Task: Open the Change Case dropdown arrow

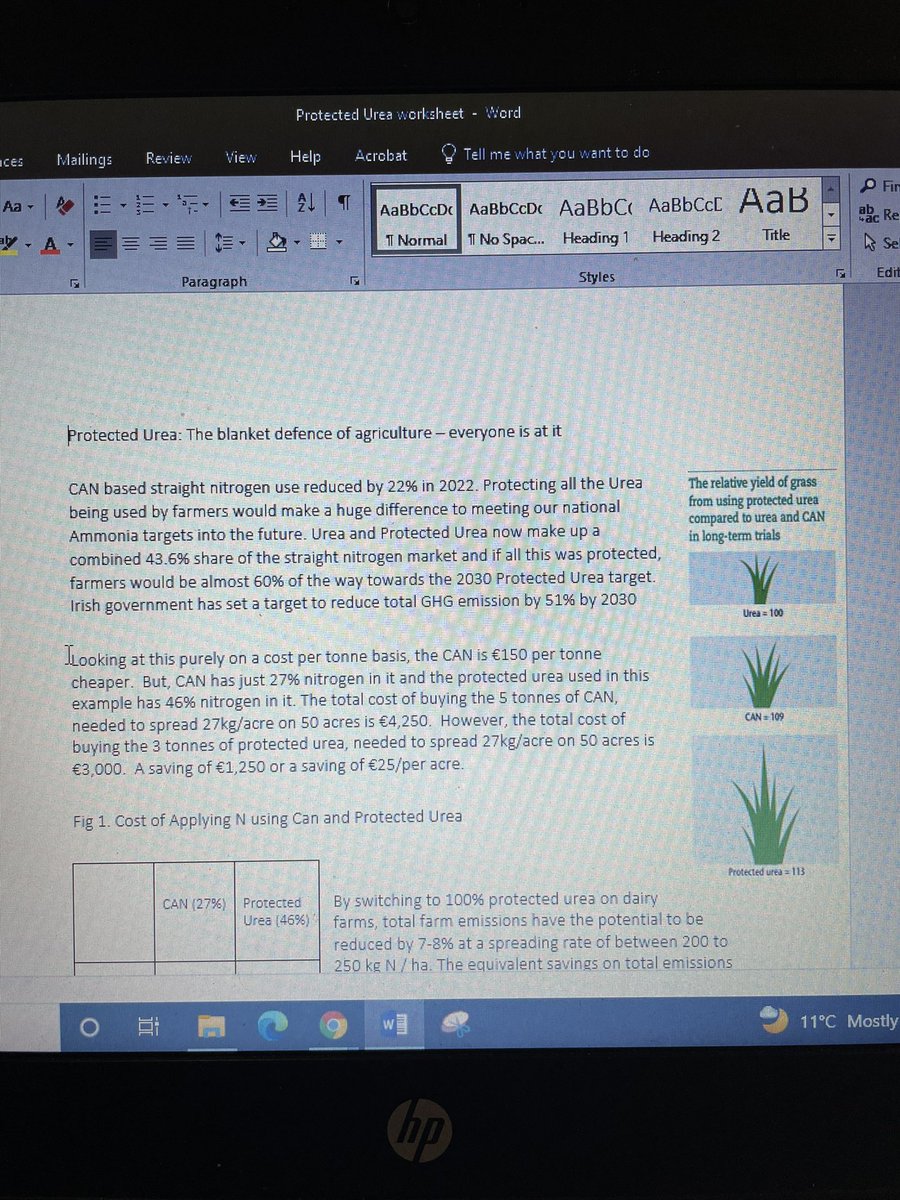Action: pyautogui.click(x=28, y=207)
